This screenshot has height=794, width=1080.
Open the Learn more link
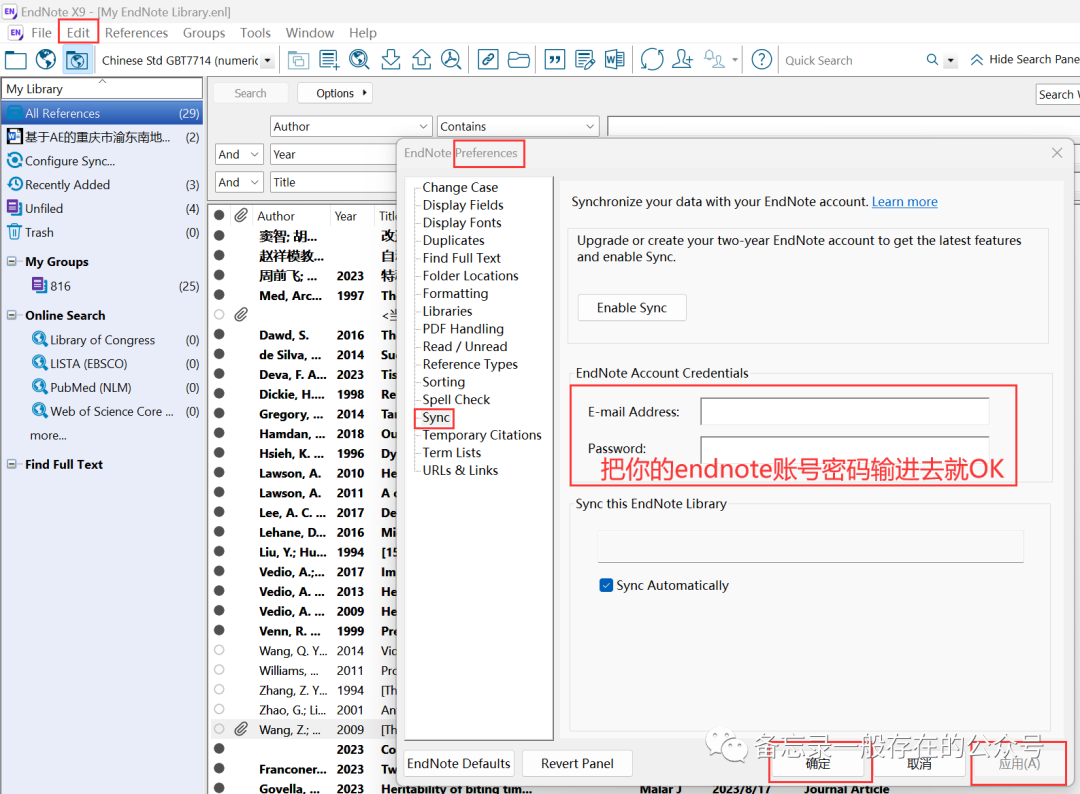(904, 202)
